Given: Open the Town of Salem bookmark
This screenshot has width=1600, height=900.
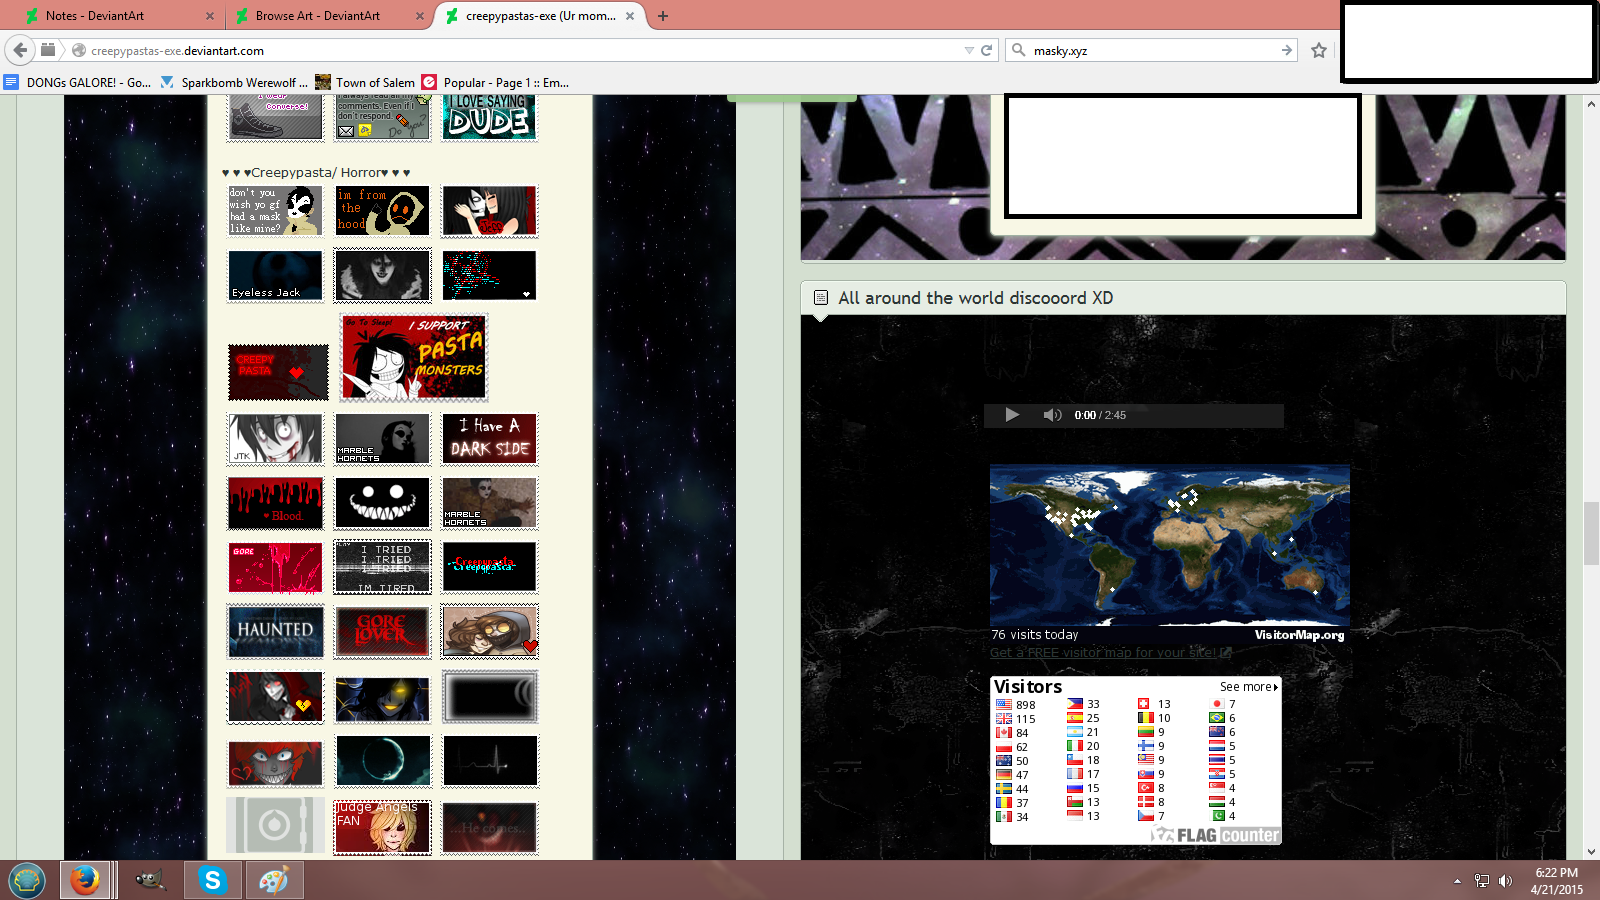Looking at the screenshot, I should tap(365, 83).
